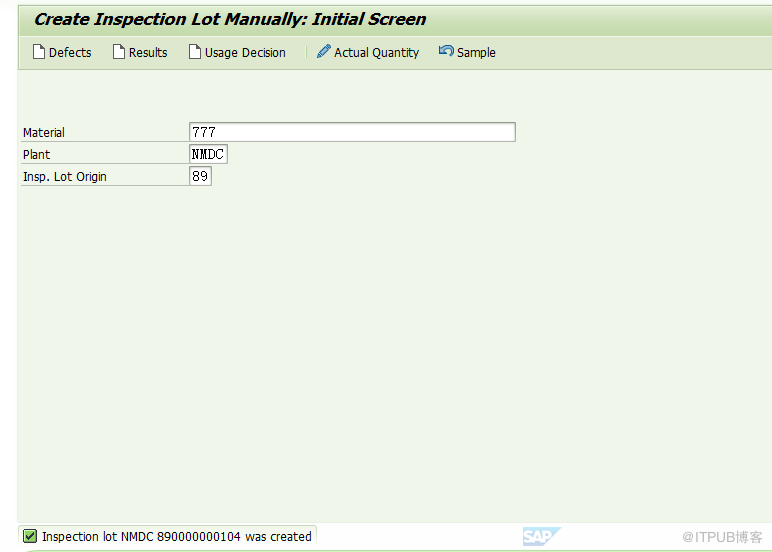The height and width of the screenshot is (552, 772).
Task: Click the Plant field label
Action: coord(36,155)
